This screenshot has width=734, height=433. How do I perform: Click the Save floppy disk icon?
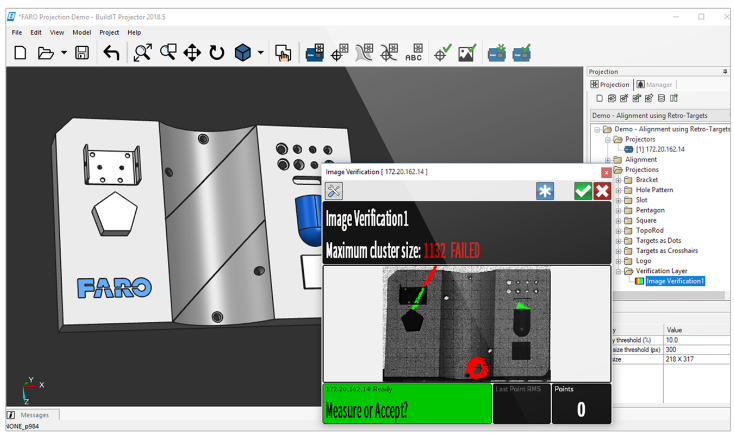[82, 53]
